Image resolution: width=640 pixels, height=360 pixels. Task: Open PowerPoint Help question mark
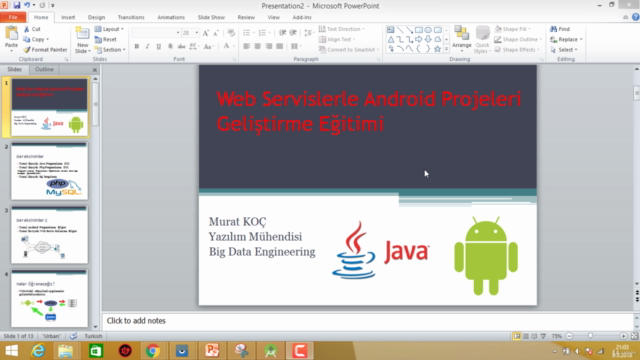(x=636, y=17)
